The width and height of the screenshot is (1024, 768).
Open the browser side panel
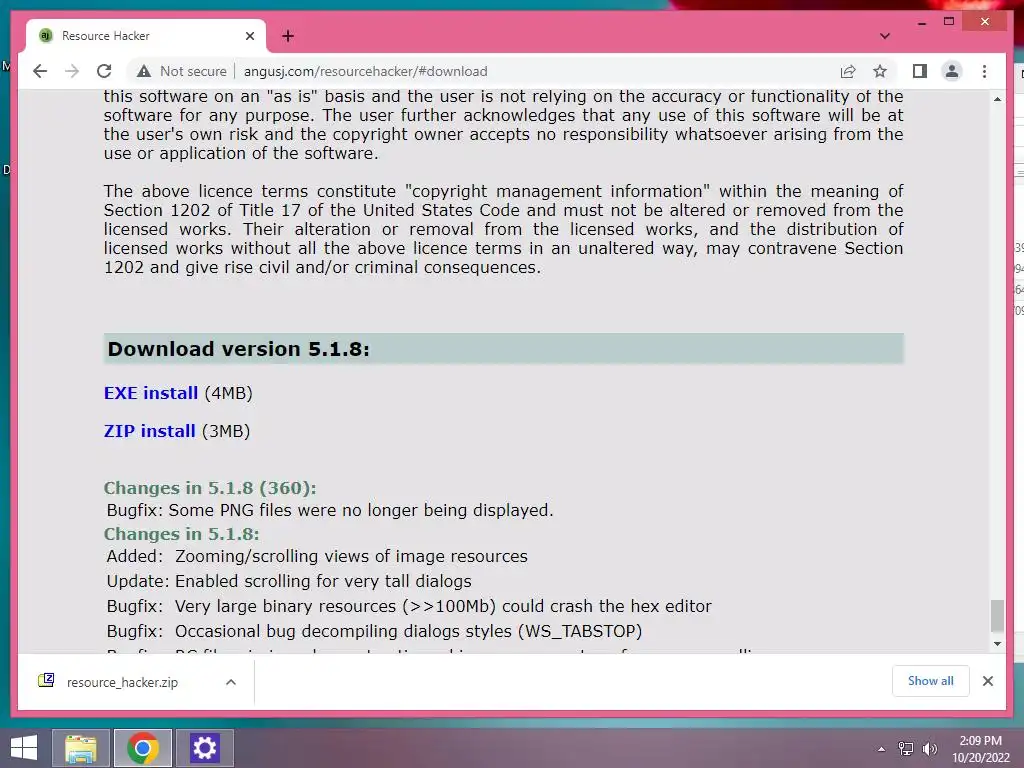[x=920, y=71]
